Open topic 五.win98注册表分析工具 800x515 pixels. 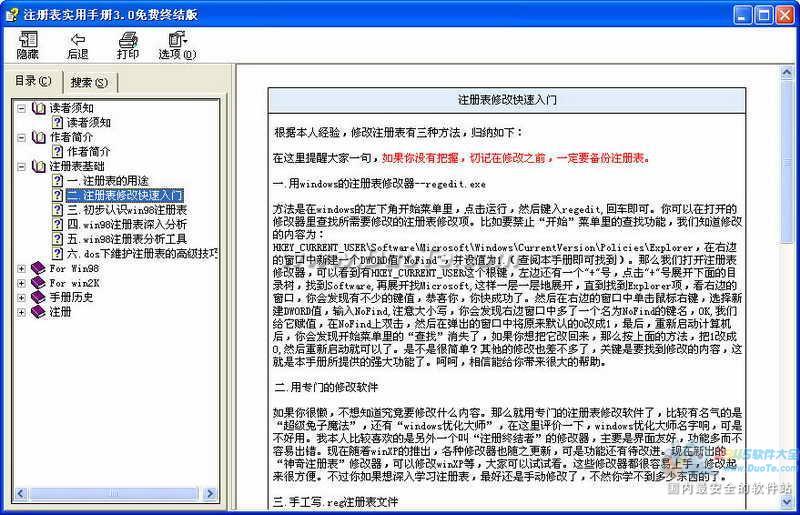[127, 239]
